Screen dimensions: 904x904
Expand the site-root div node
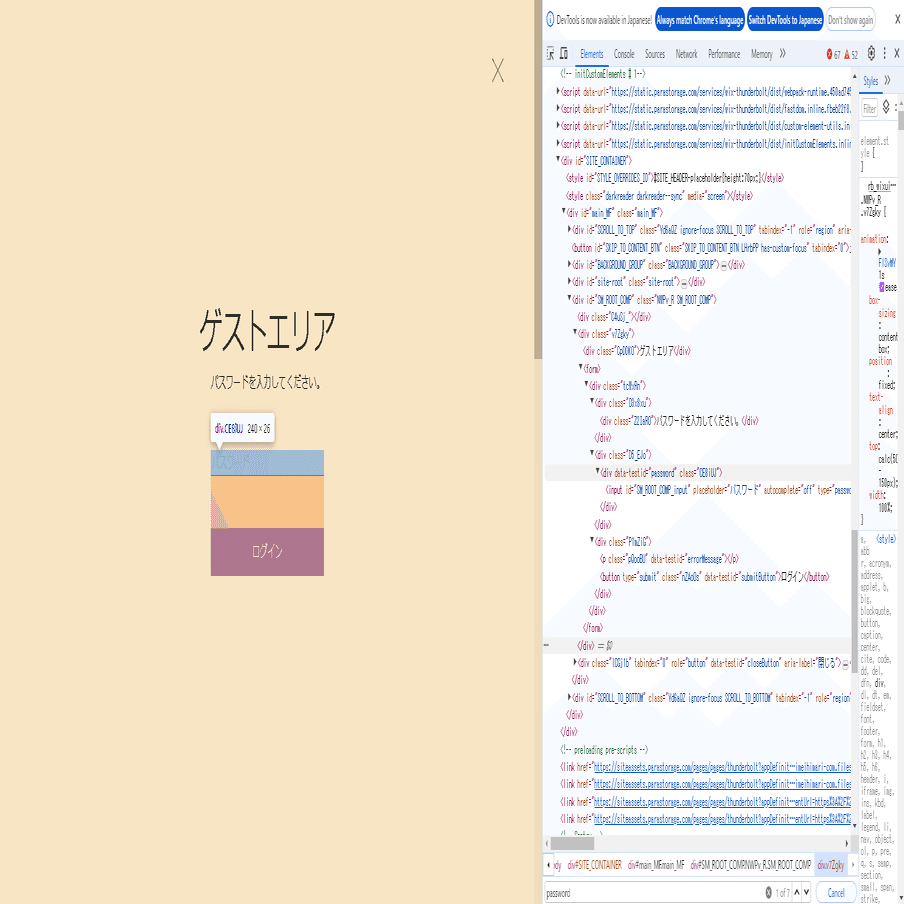point(570,281)
